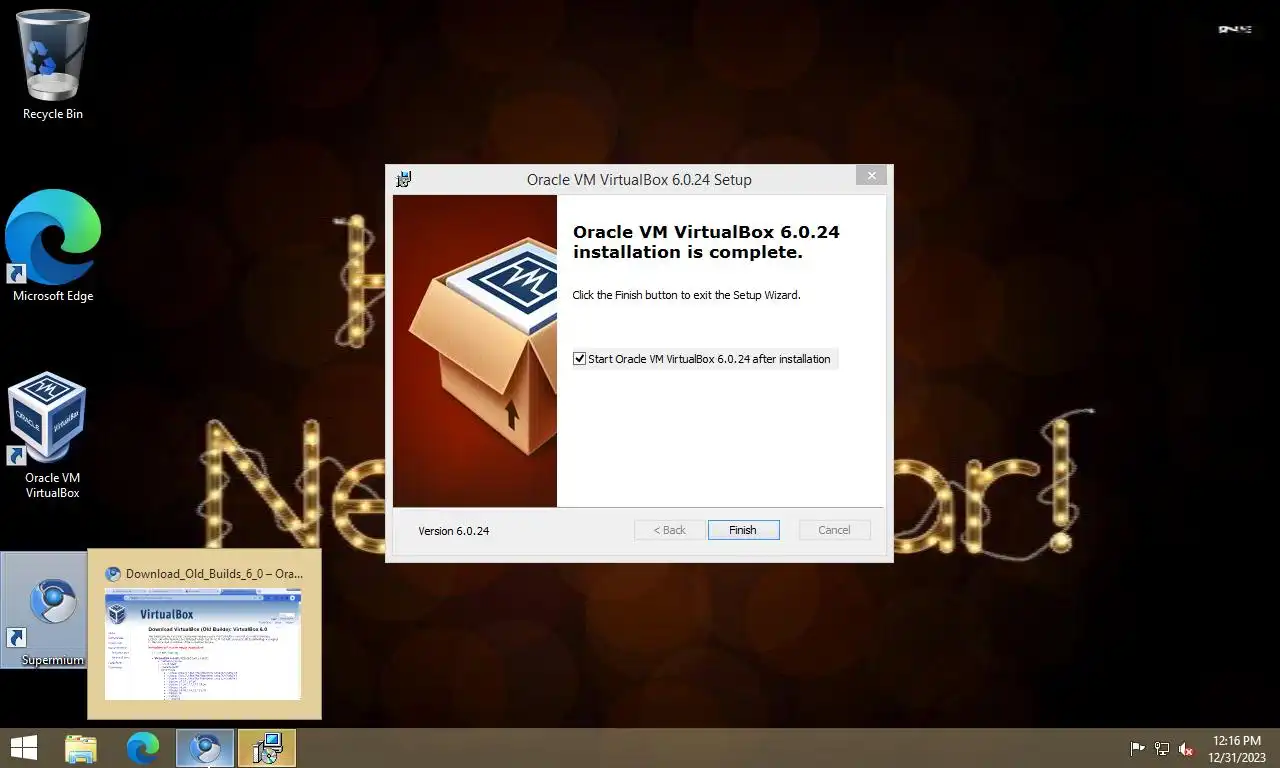
Task: Click the Finish button in Setup wizard
Action: click(x=743, y=530)
